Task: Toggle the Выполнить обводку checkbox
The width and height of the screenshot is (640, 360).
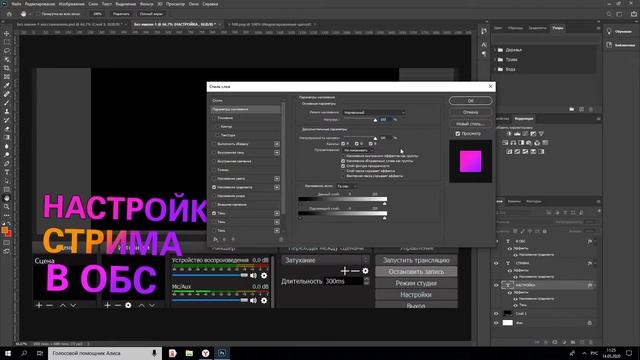Action: pos(214,144)
